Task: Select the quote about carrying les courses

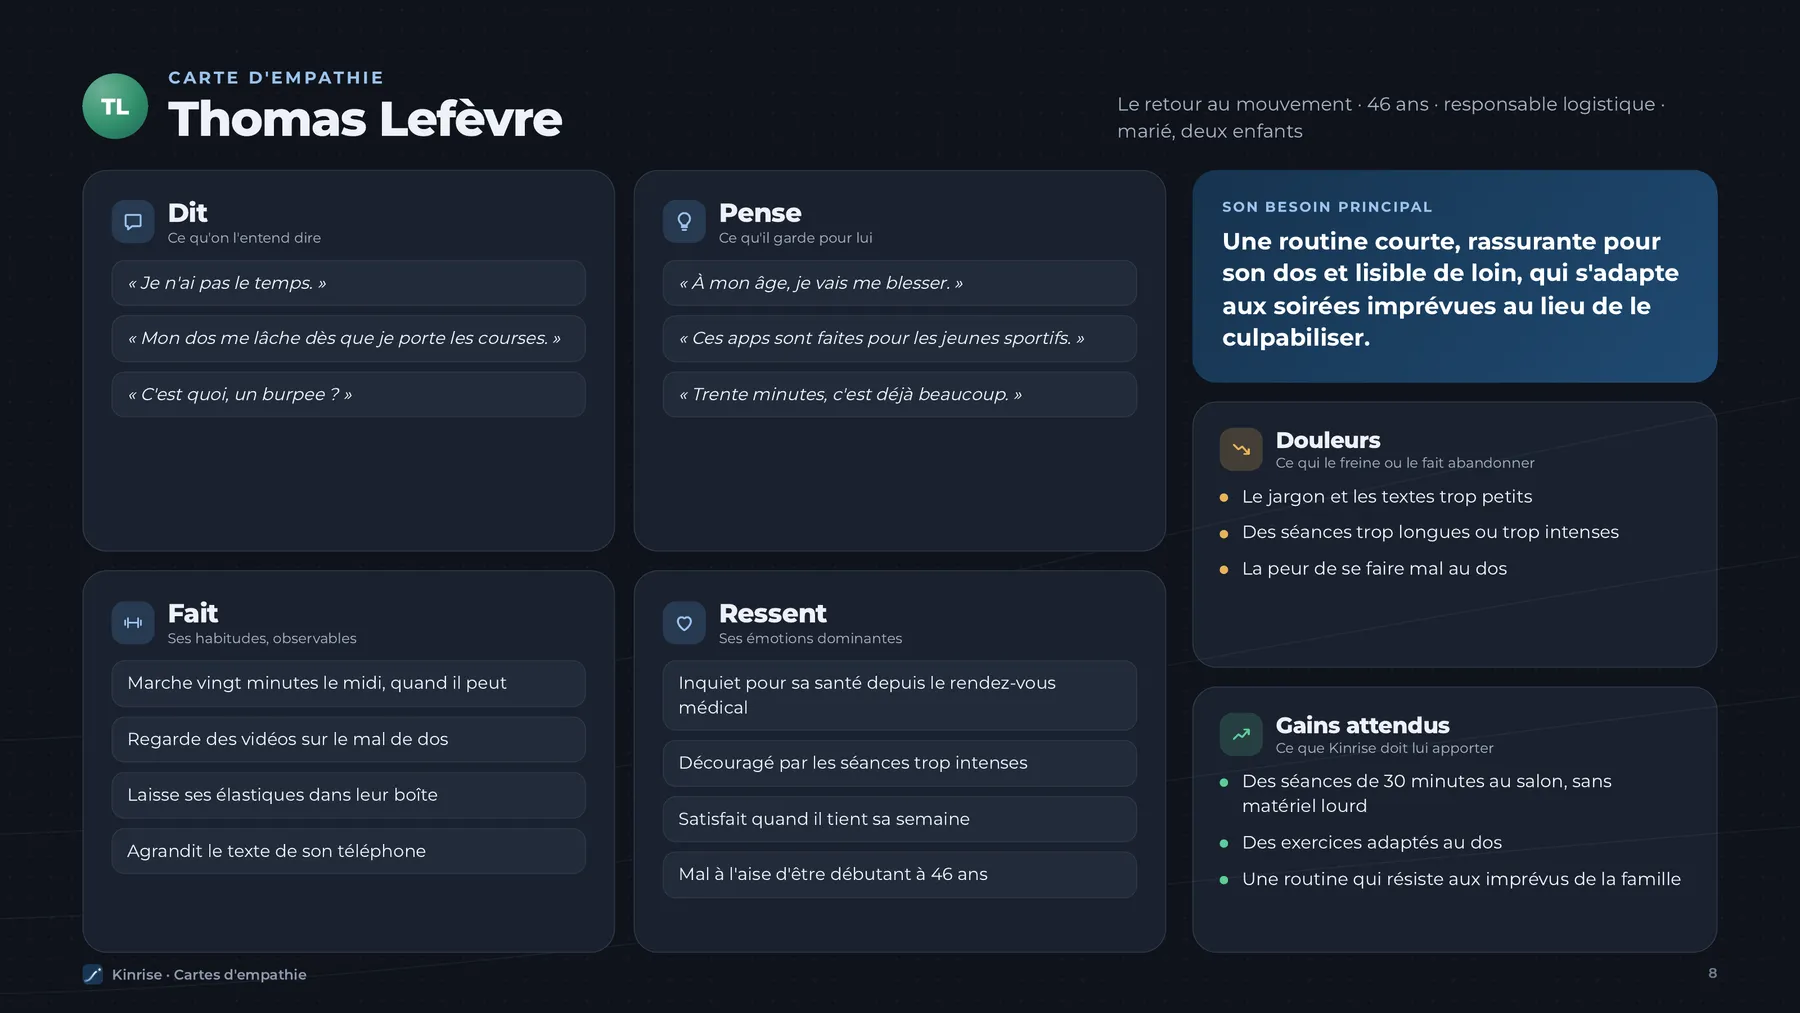Action: coord(349,338)
